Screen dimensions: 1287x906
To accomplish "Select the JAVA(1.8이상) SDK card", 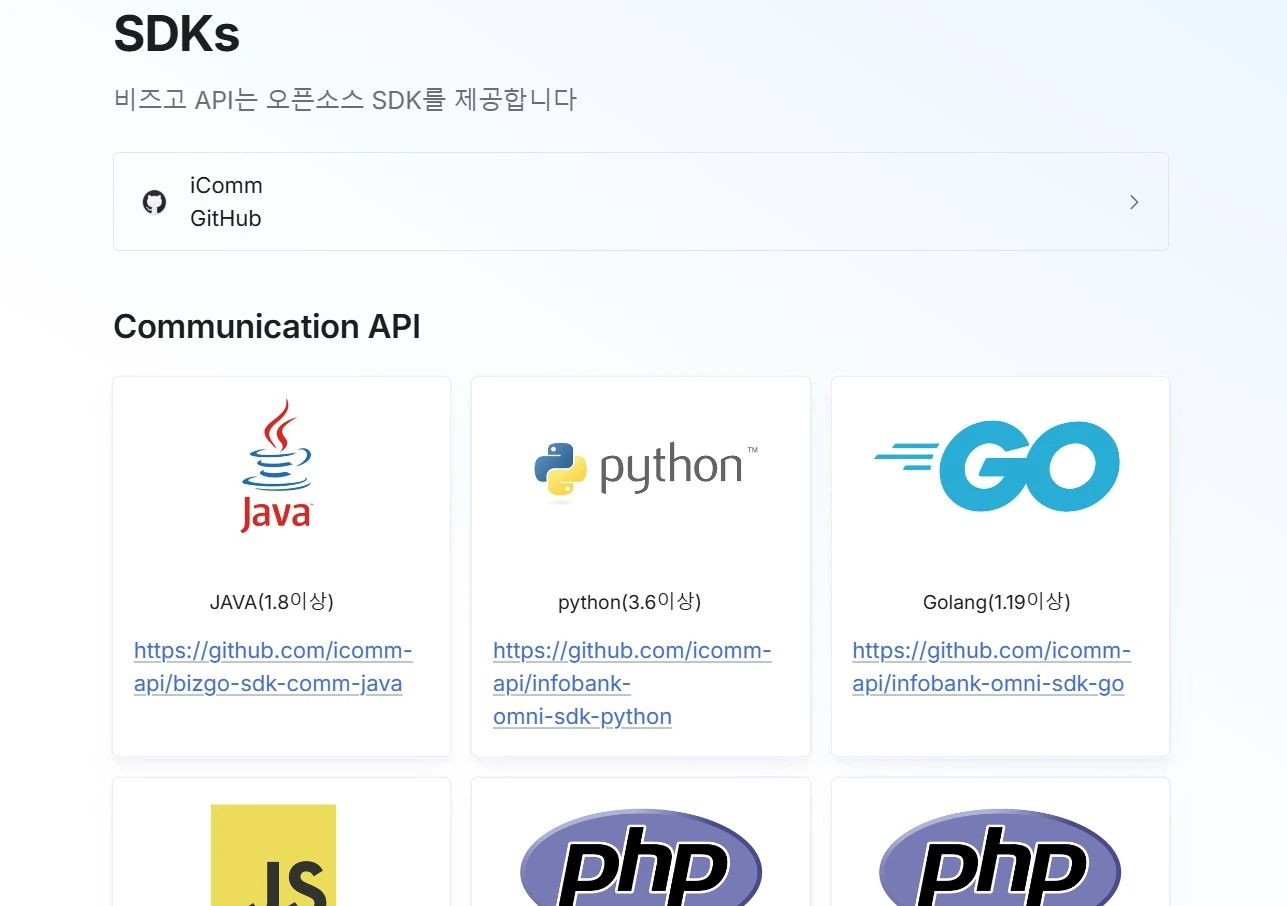I will 281,565.
